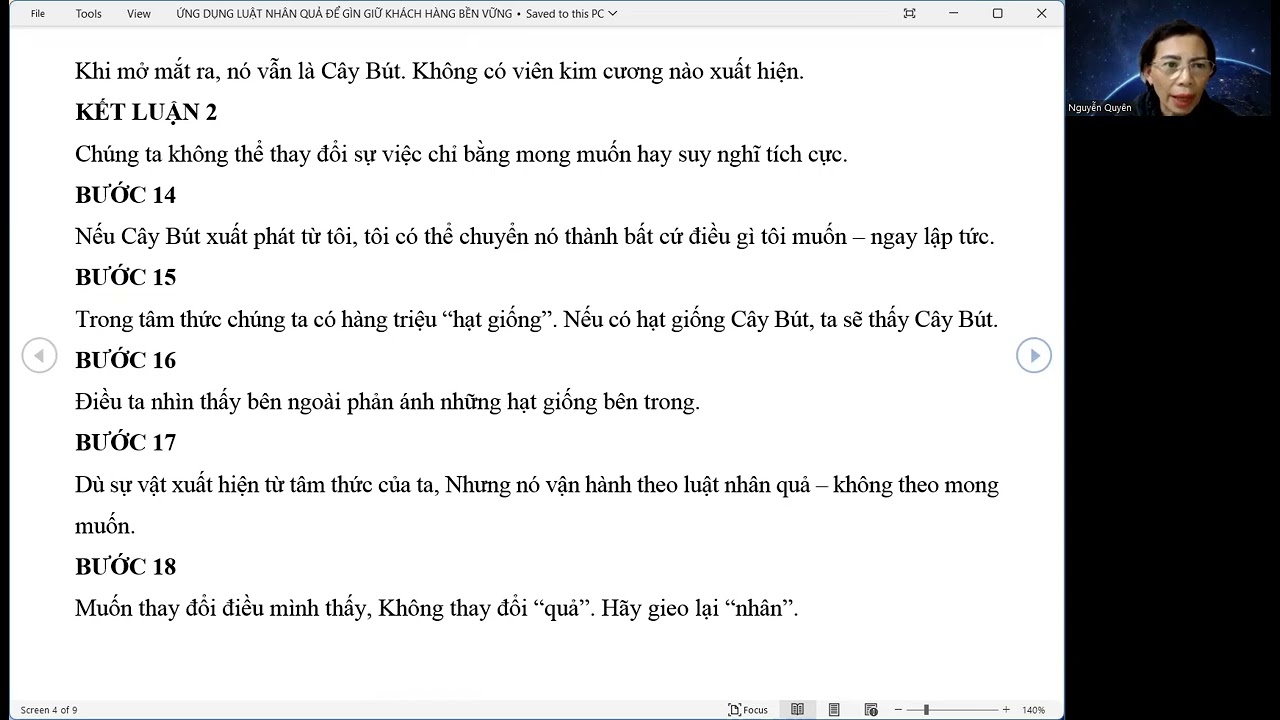Open the File menu
The image size is (1280, 720).
tap(38, 14)
